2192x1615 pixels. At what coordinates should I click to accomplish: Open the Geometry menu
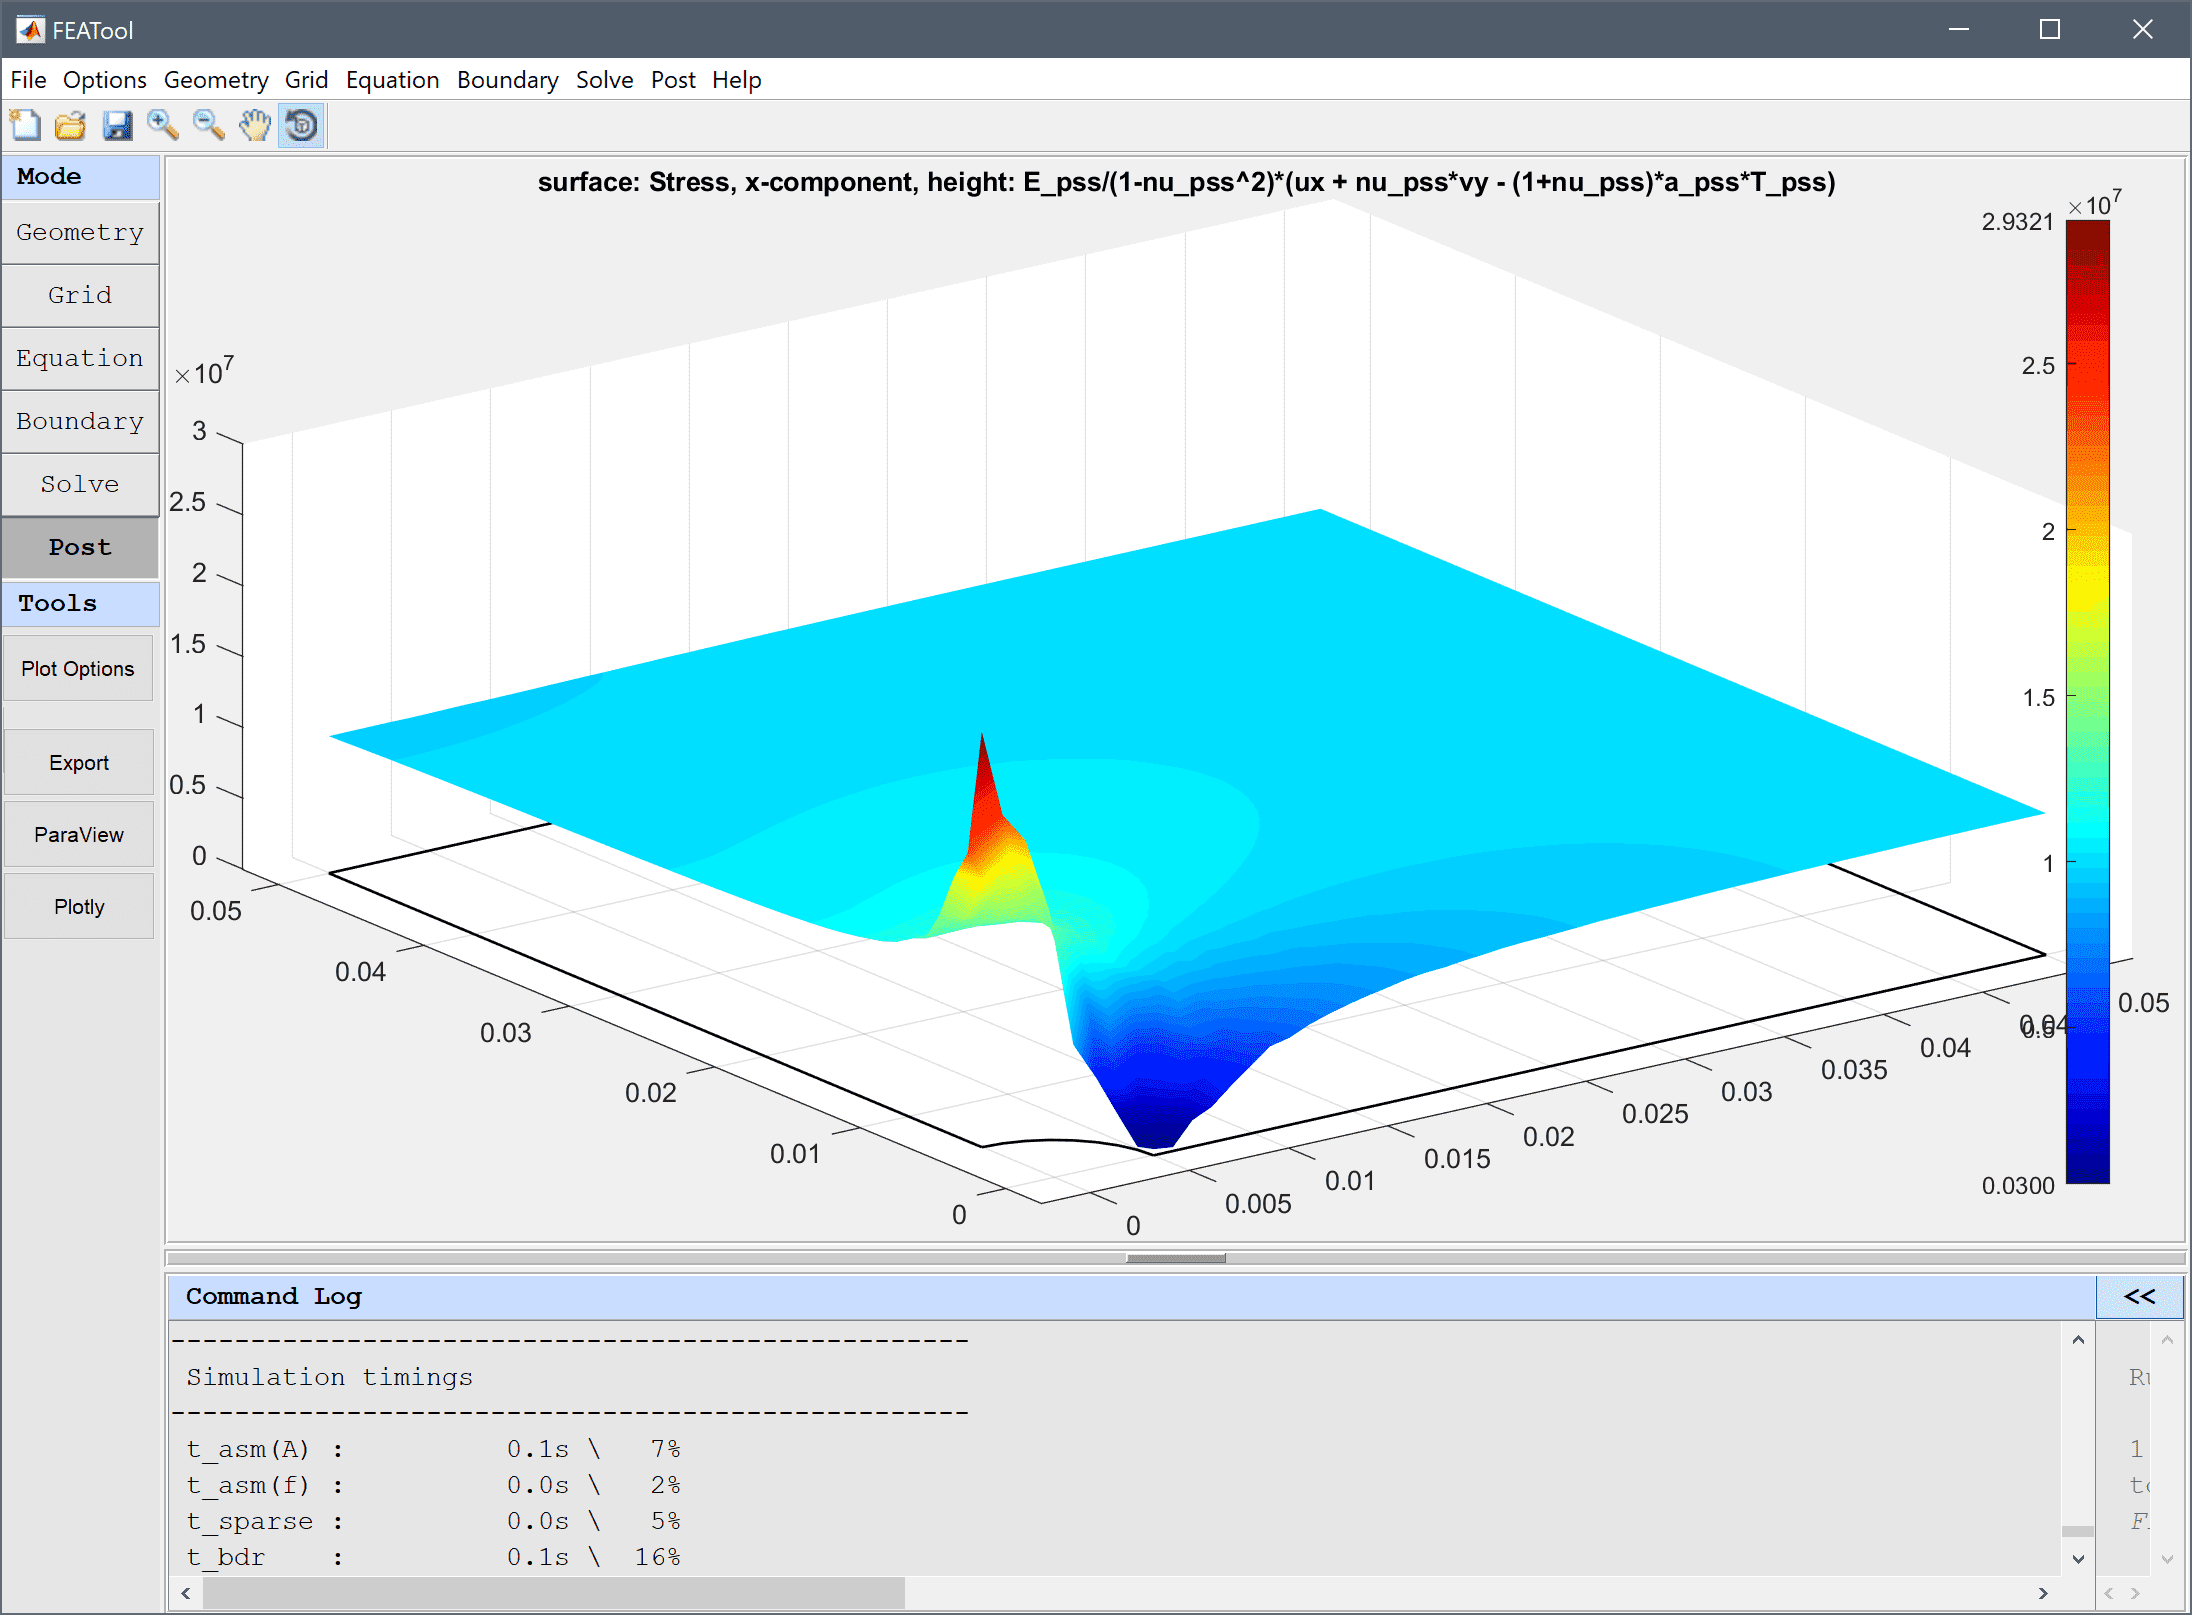(216, 80)
